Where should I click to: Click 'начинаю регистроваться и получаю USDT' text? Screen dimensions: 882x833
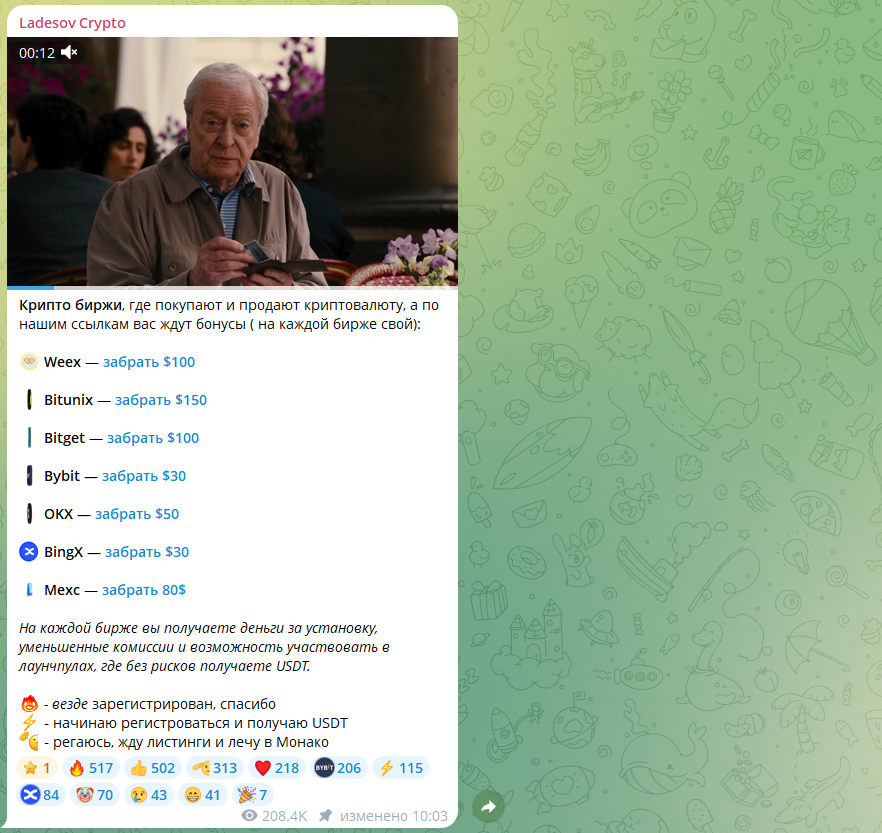tap(200, 723)
